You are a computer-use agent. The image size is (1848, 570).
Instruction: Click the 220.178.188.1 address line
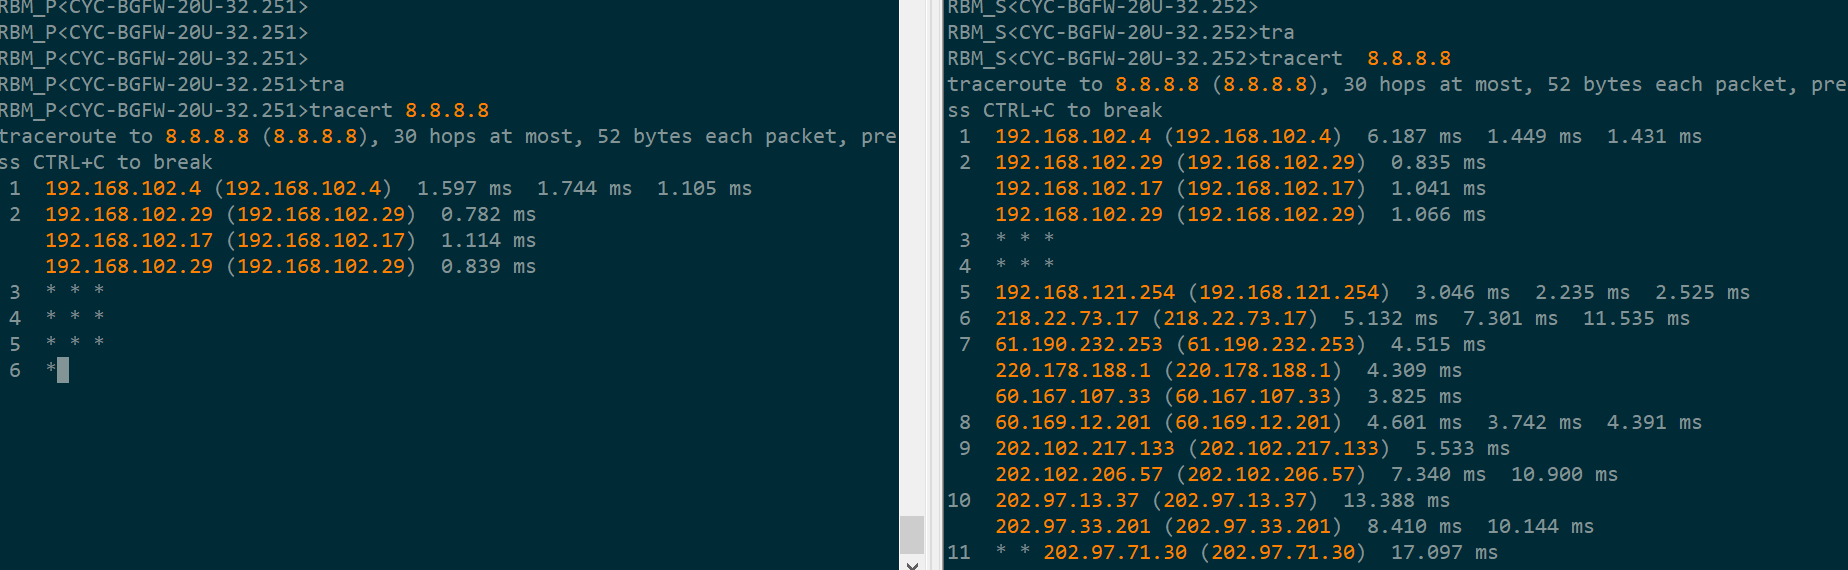click(x=1072, y=371)
